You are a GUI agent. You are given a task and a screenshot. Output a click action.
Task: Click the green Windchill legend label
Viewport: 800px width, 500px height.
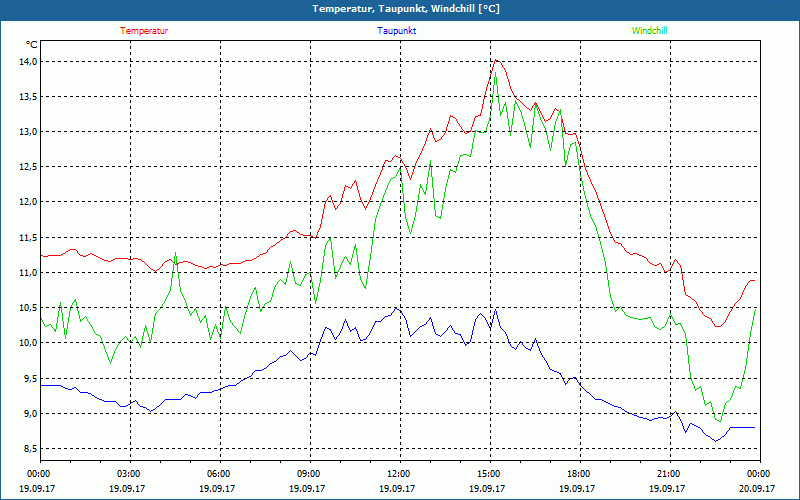tap(649, 31)
